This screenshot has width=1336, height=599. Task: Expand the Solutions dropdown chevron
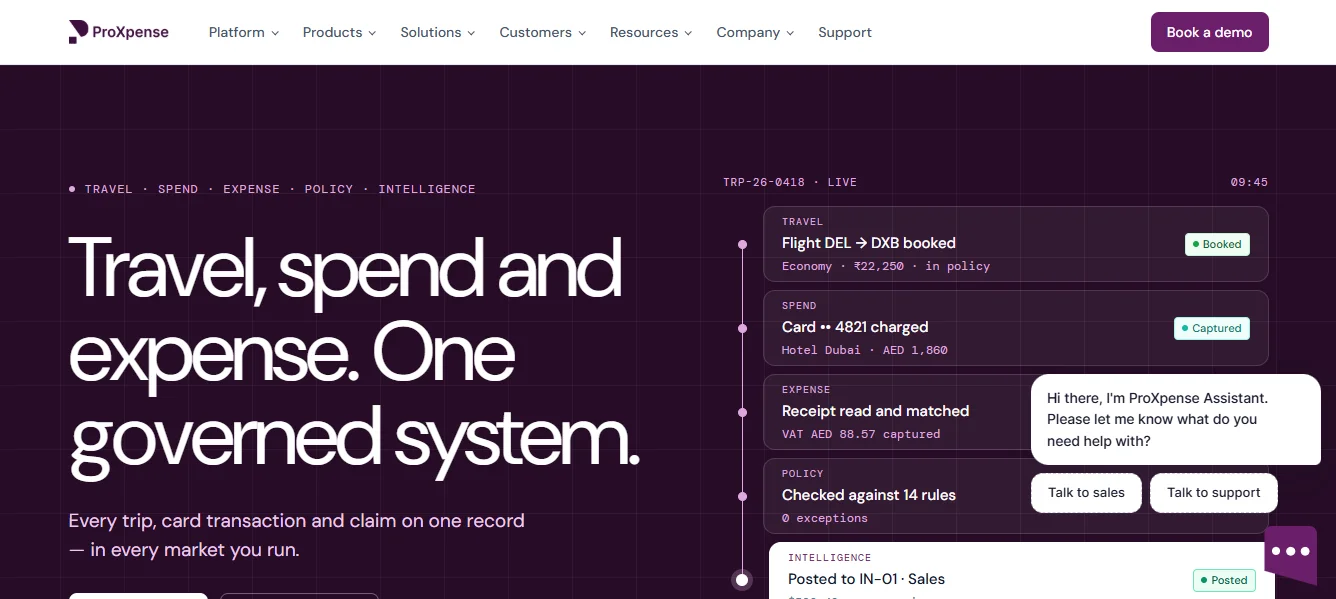coord(471,33)
